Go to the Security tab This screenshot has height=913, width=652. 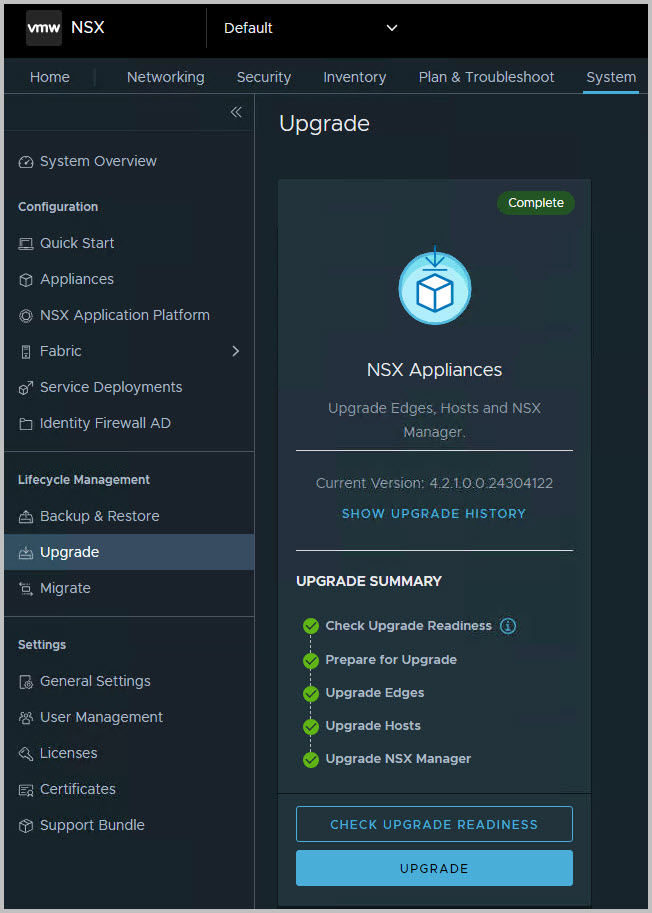[264, 77]
